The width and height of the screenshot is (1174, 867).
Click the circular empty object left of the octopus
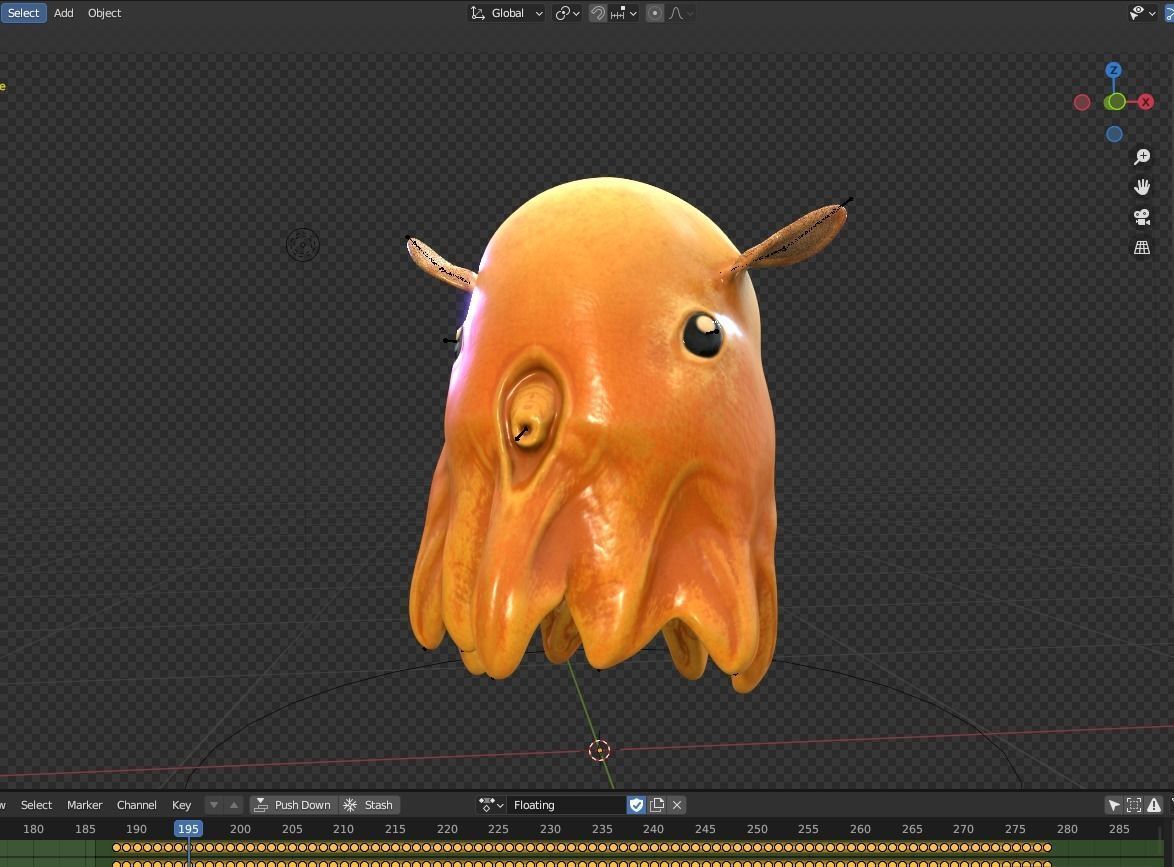(x=302, y=245)
